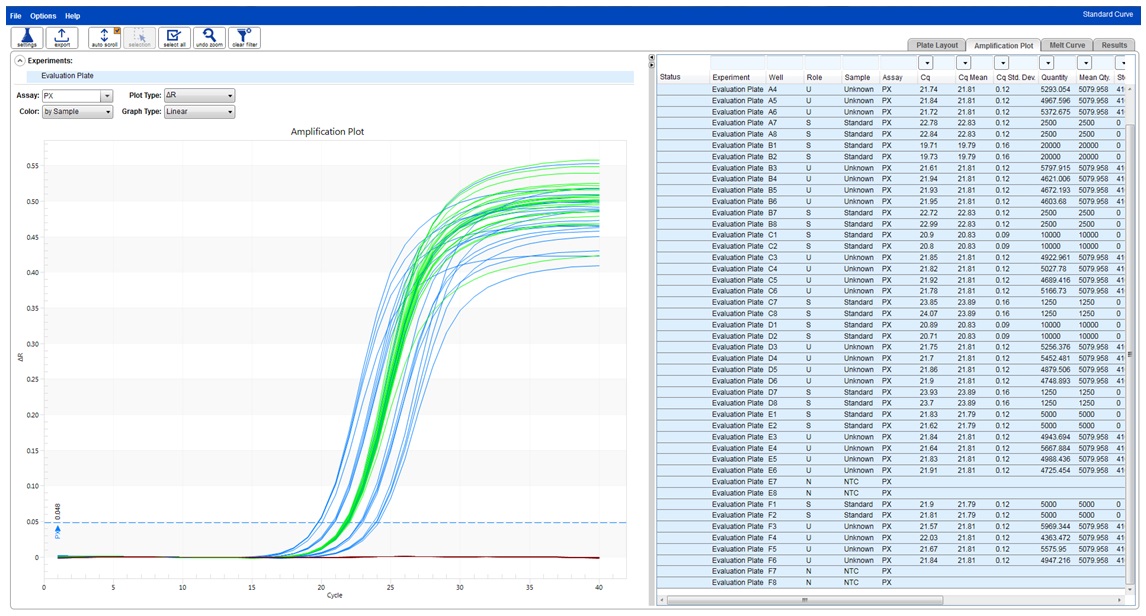Open the Graph Type dropdown
1146x616 pixels.
point(230,112)
